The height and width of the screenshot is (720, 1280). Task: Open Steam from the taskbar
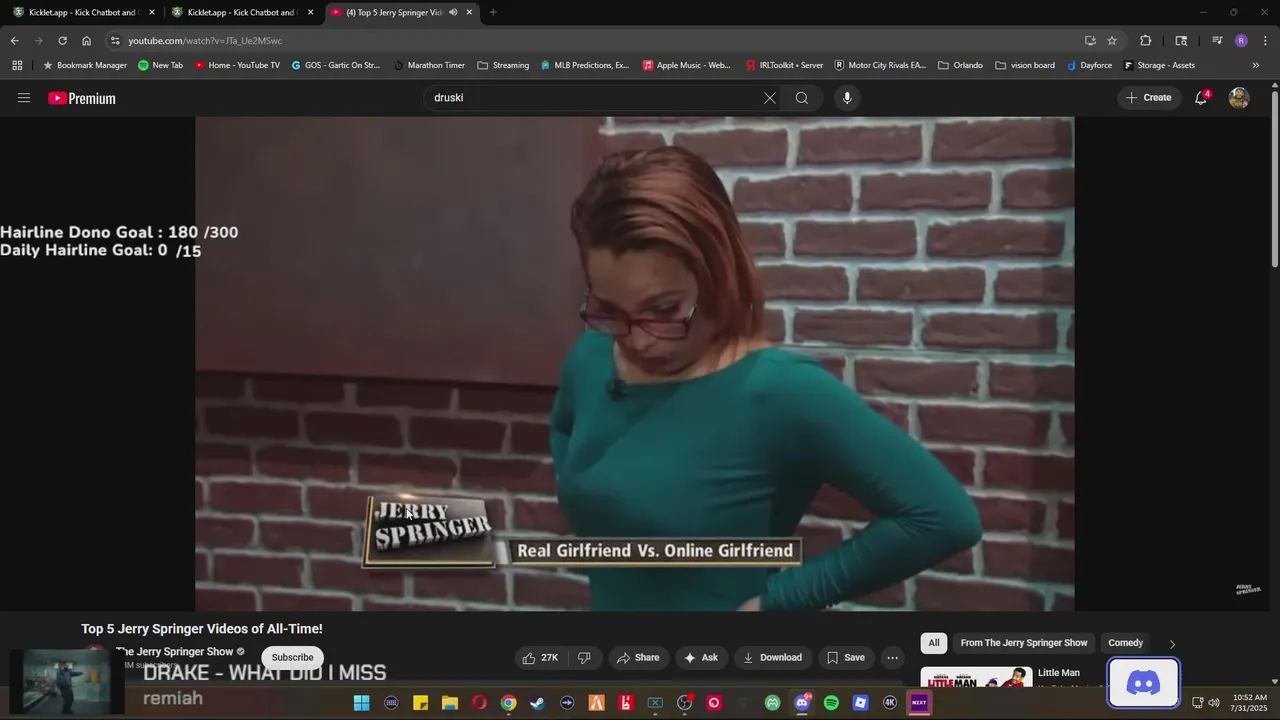pyautogui.click(x=538, y=703)
